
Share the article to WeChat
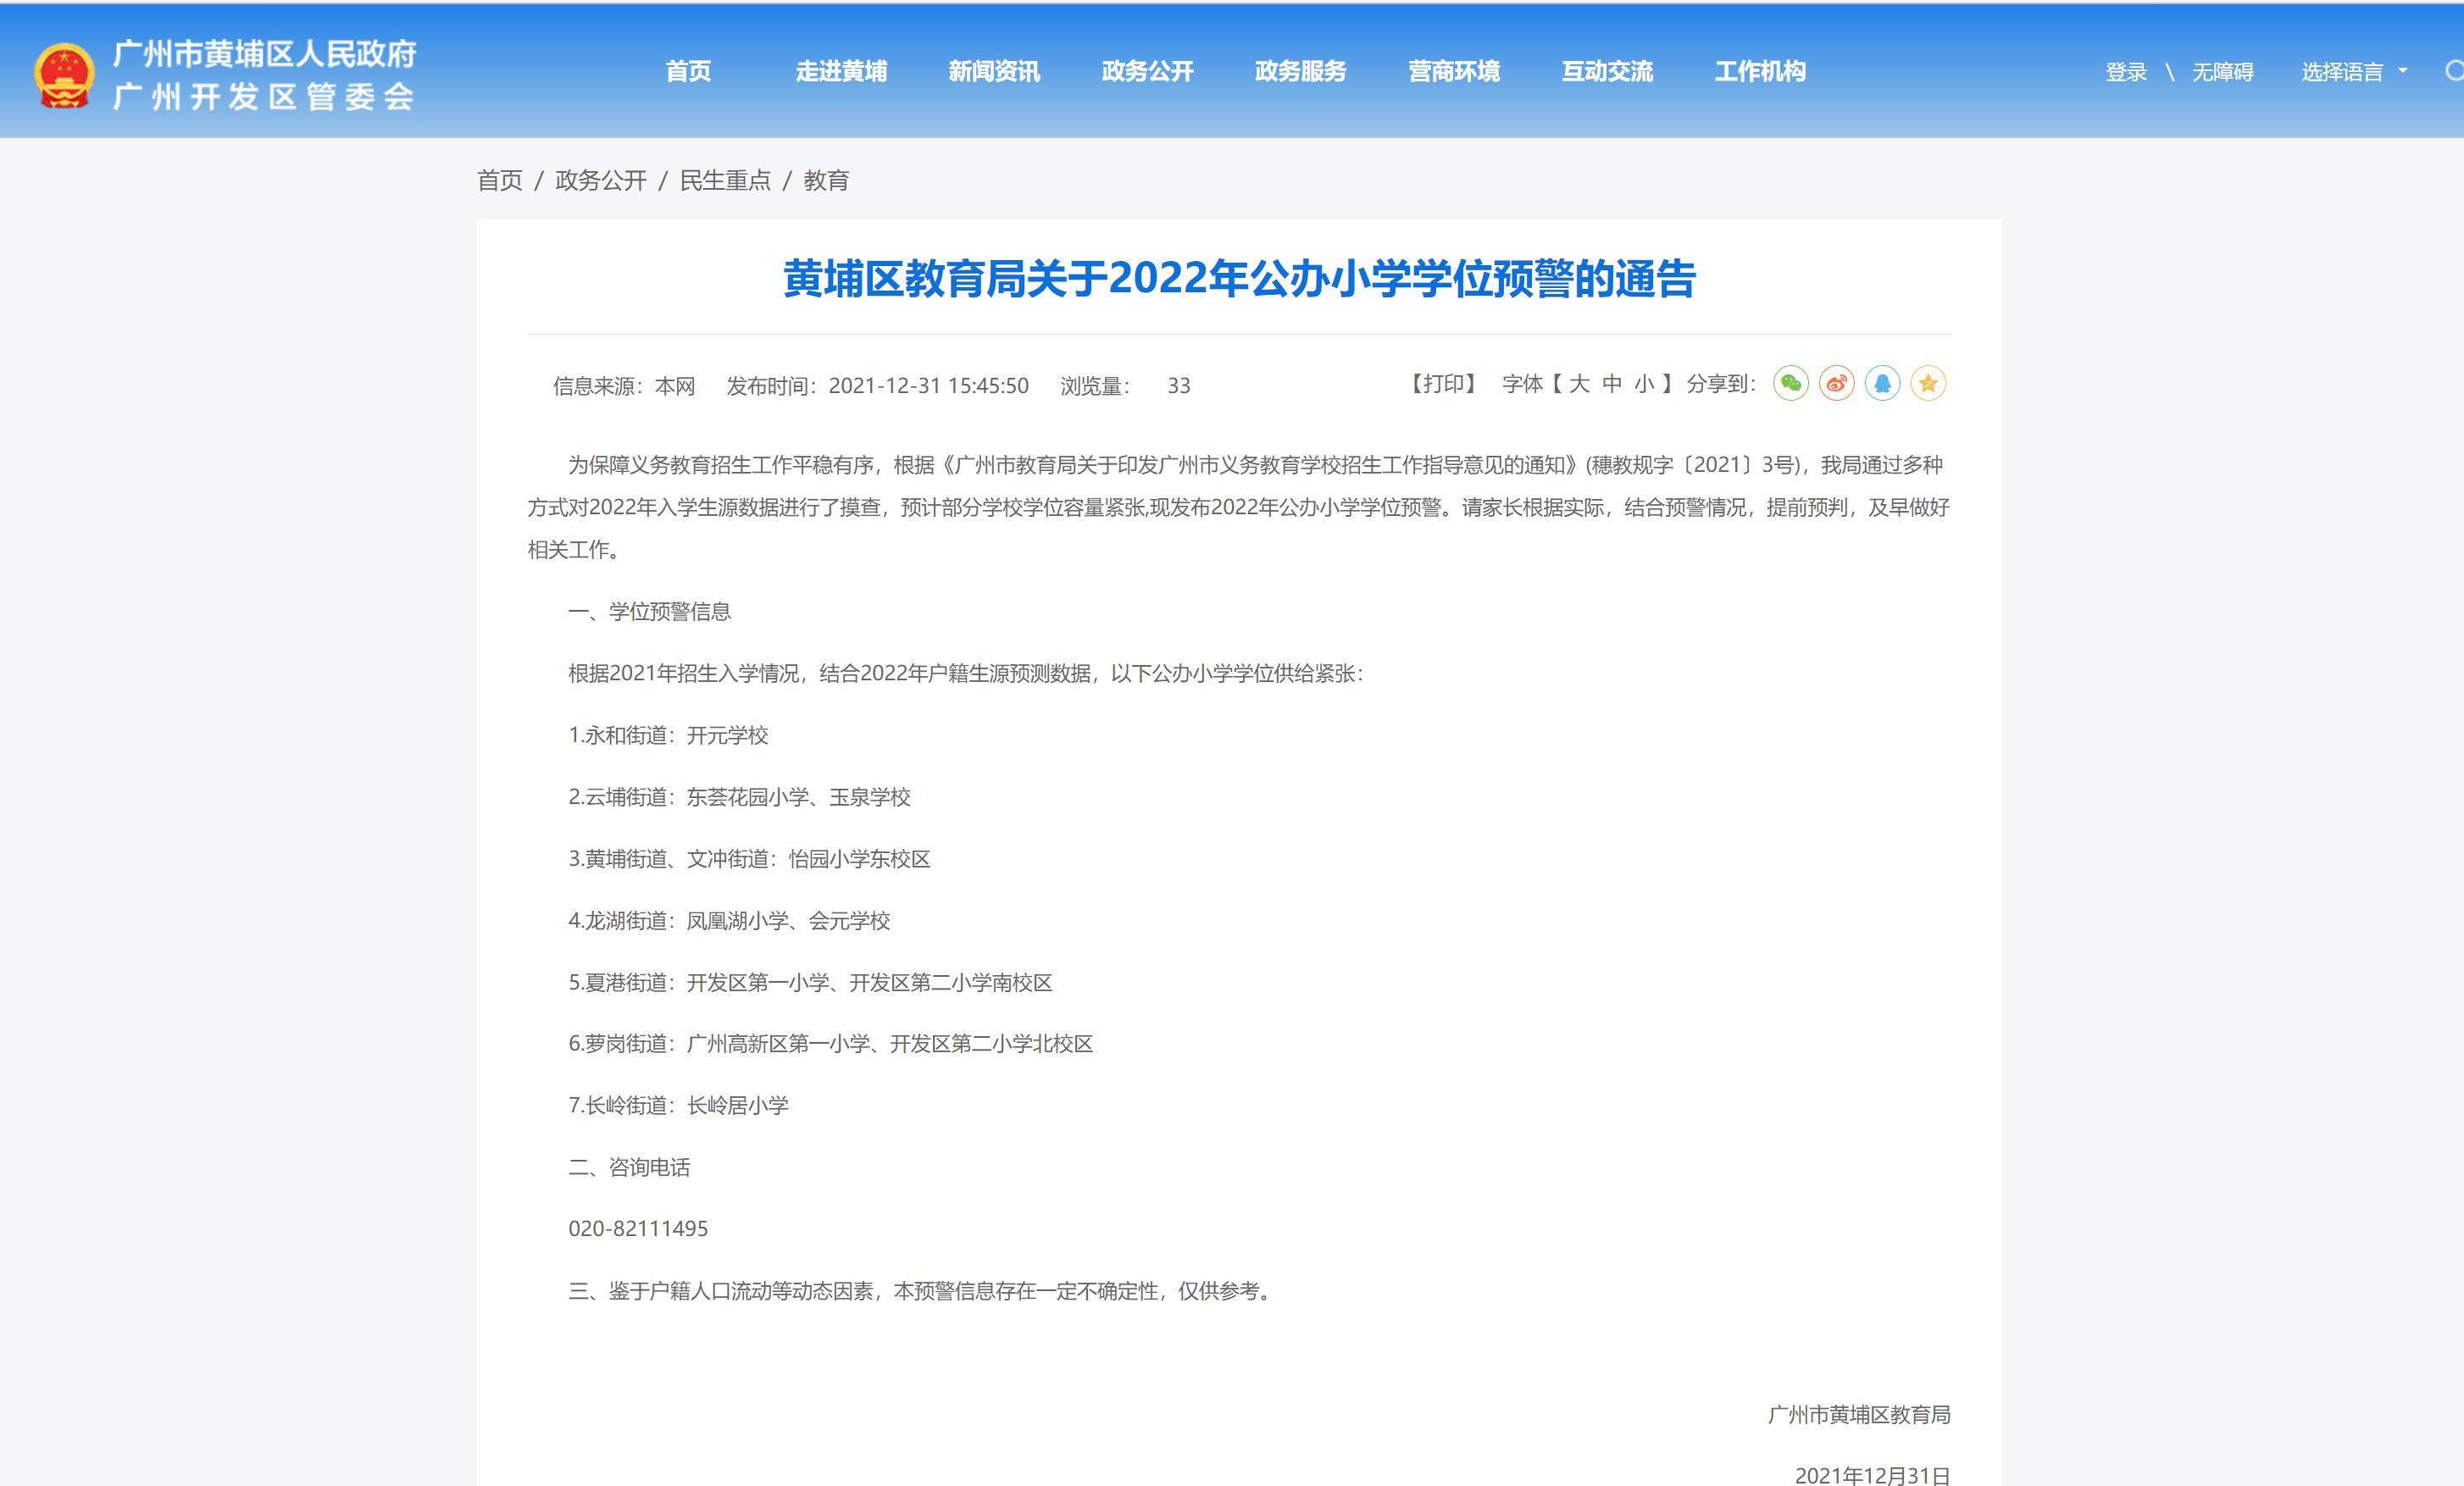click(x=1790, y=384)
